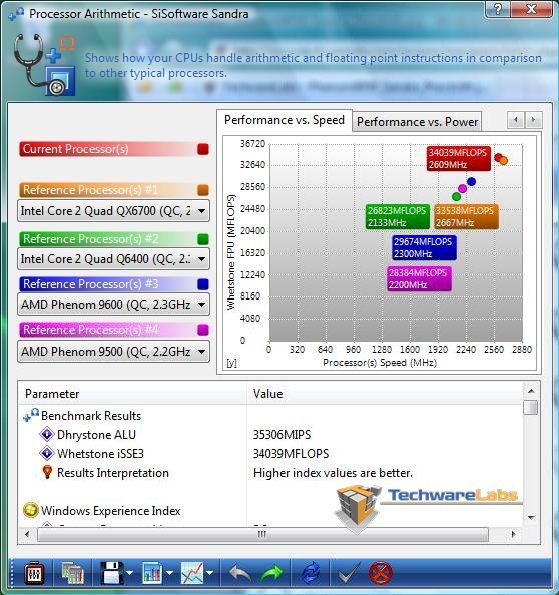This screenshot has height=595, width=559.
Task: Click the red cancel icon in toolbar
Action: [x=380, y=573]
